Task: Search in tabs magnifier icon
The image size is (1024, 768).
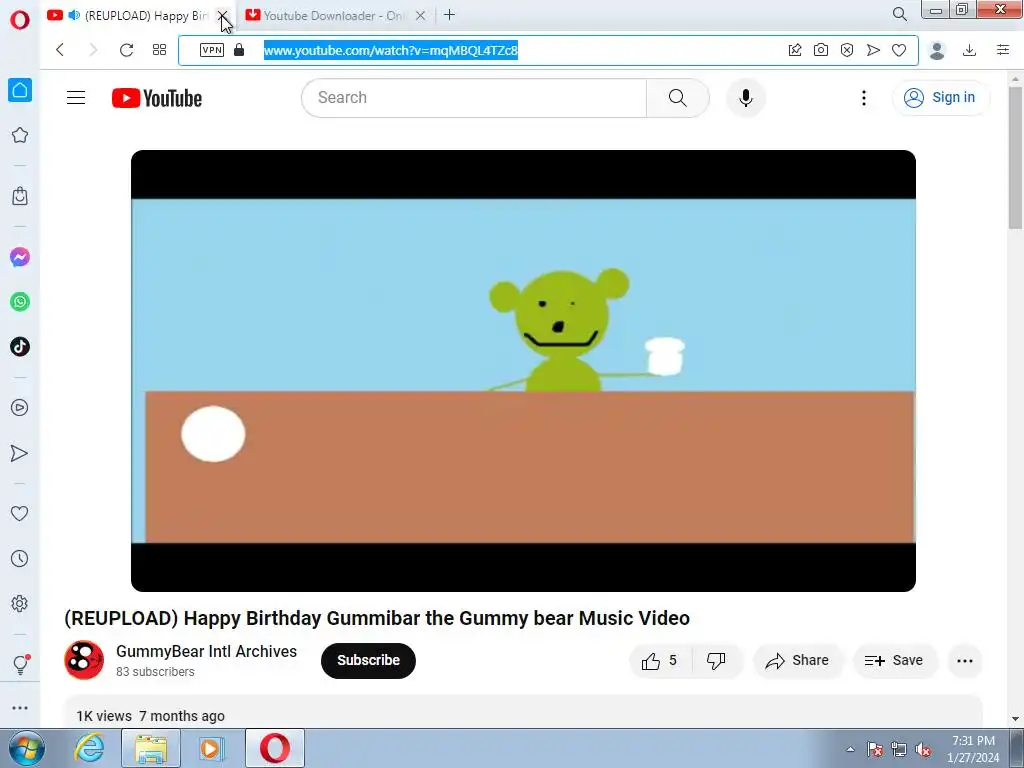Action: (x=900, y=14)
